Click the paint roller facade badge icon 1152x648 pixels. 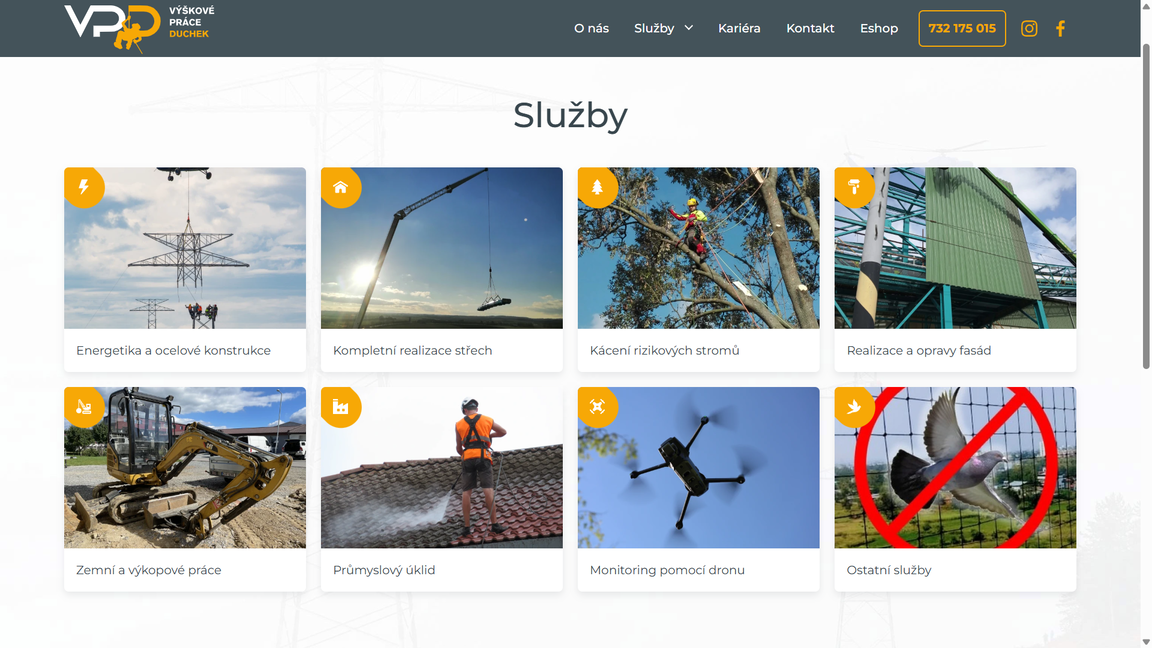[x=854, y=187]
